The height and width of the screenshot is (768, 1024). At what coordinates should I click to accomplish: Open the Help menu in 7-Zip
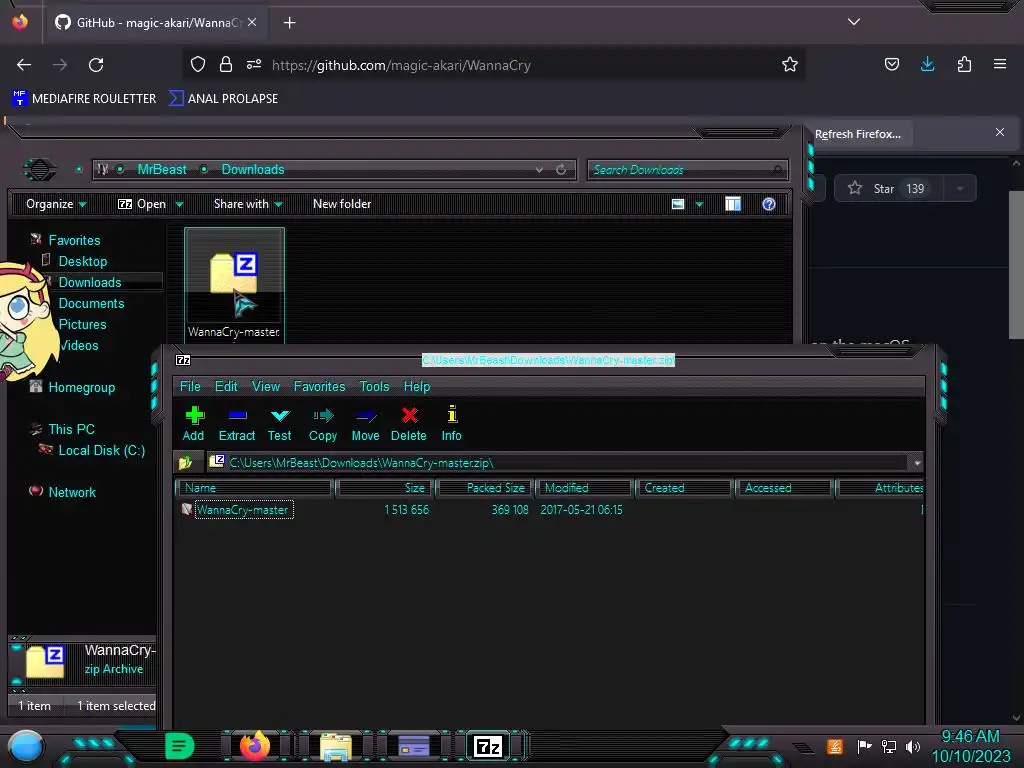pyautogui.click(x=417, y=386)
